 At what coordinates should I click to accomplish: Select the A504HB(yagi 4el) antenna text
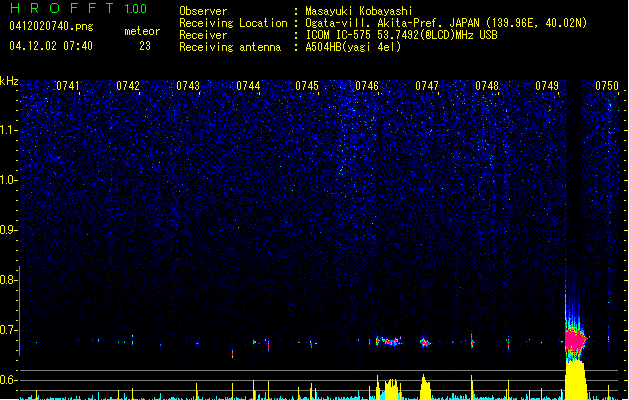point(353,47)
